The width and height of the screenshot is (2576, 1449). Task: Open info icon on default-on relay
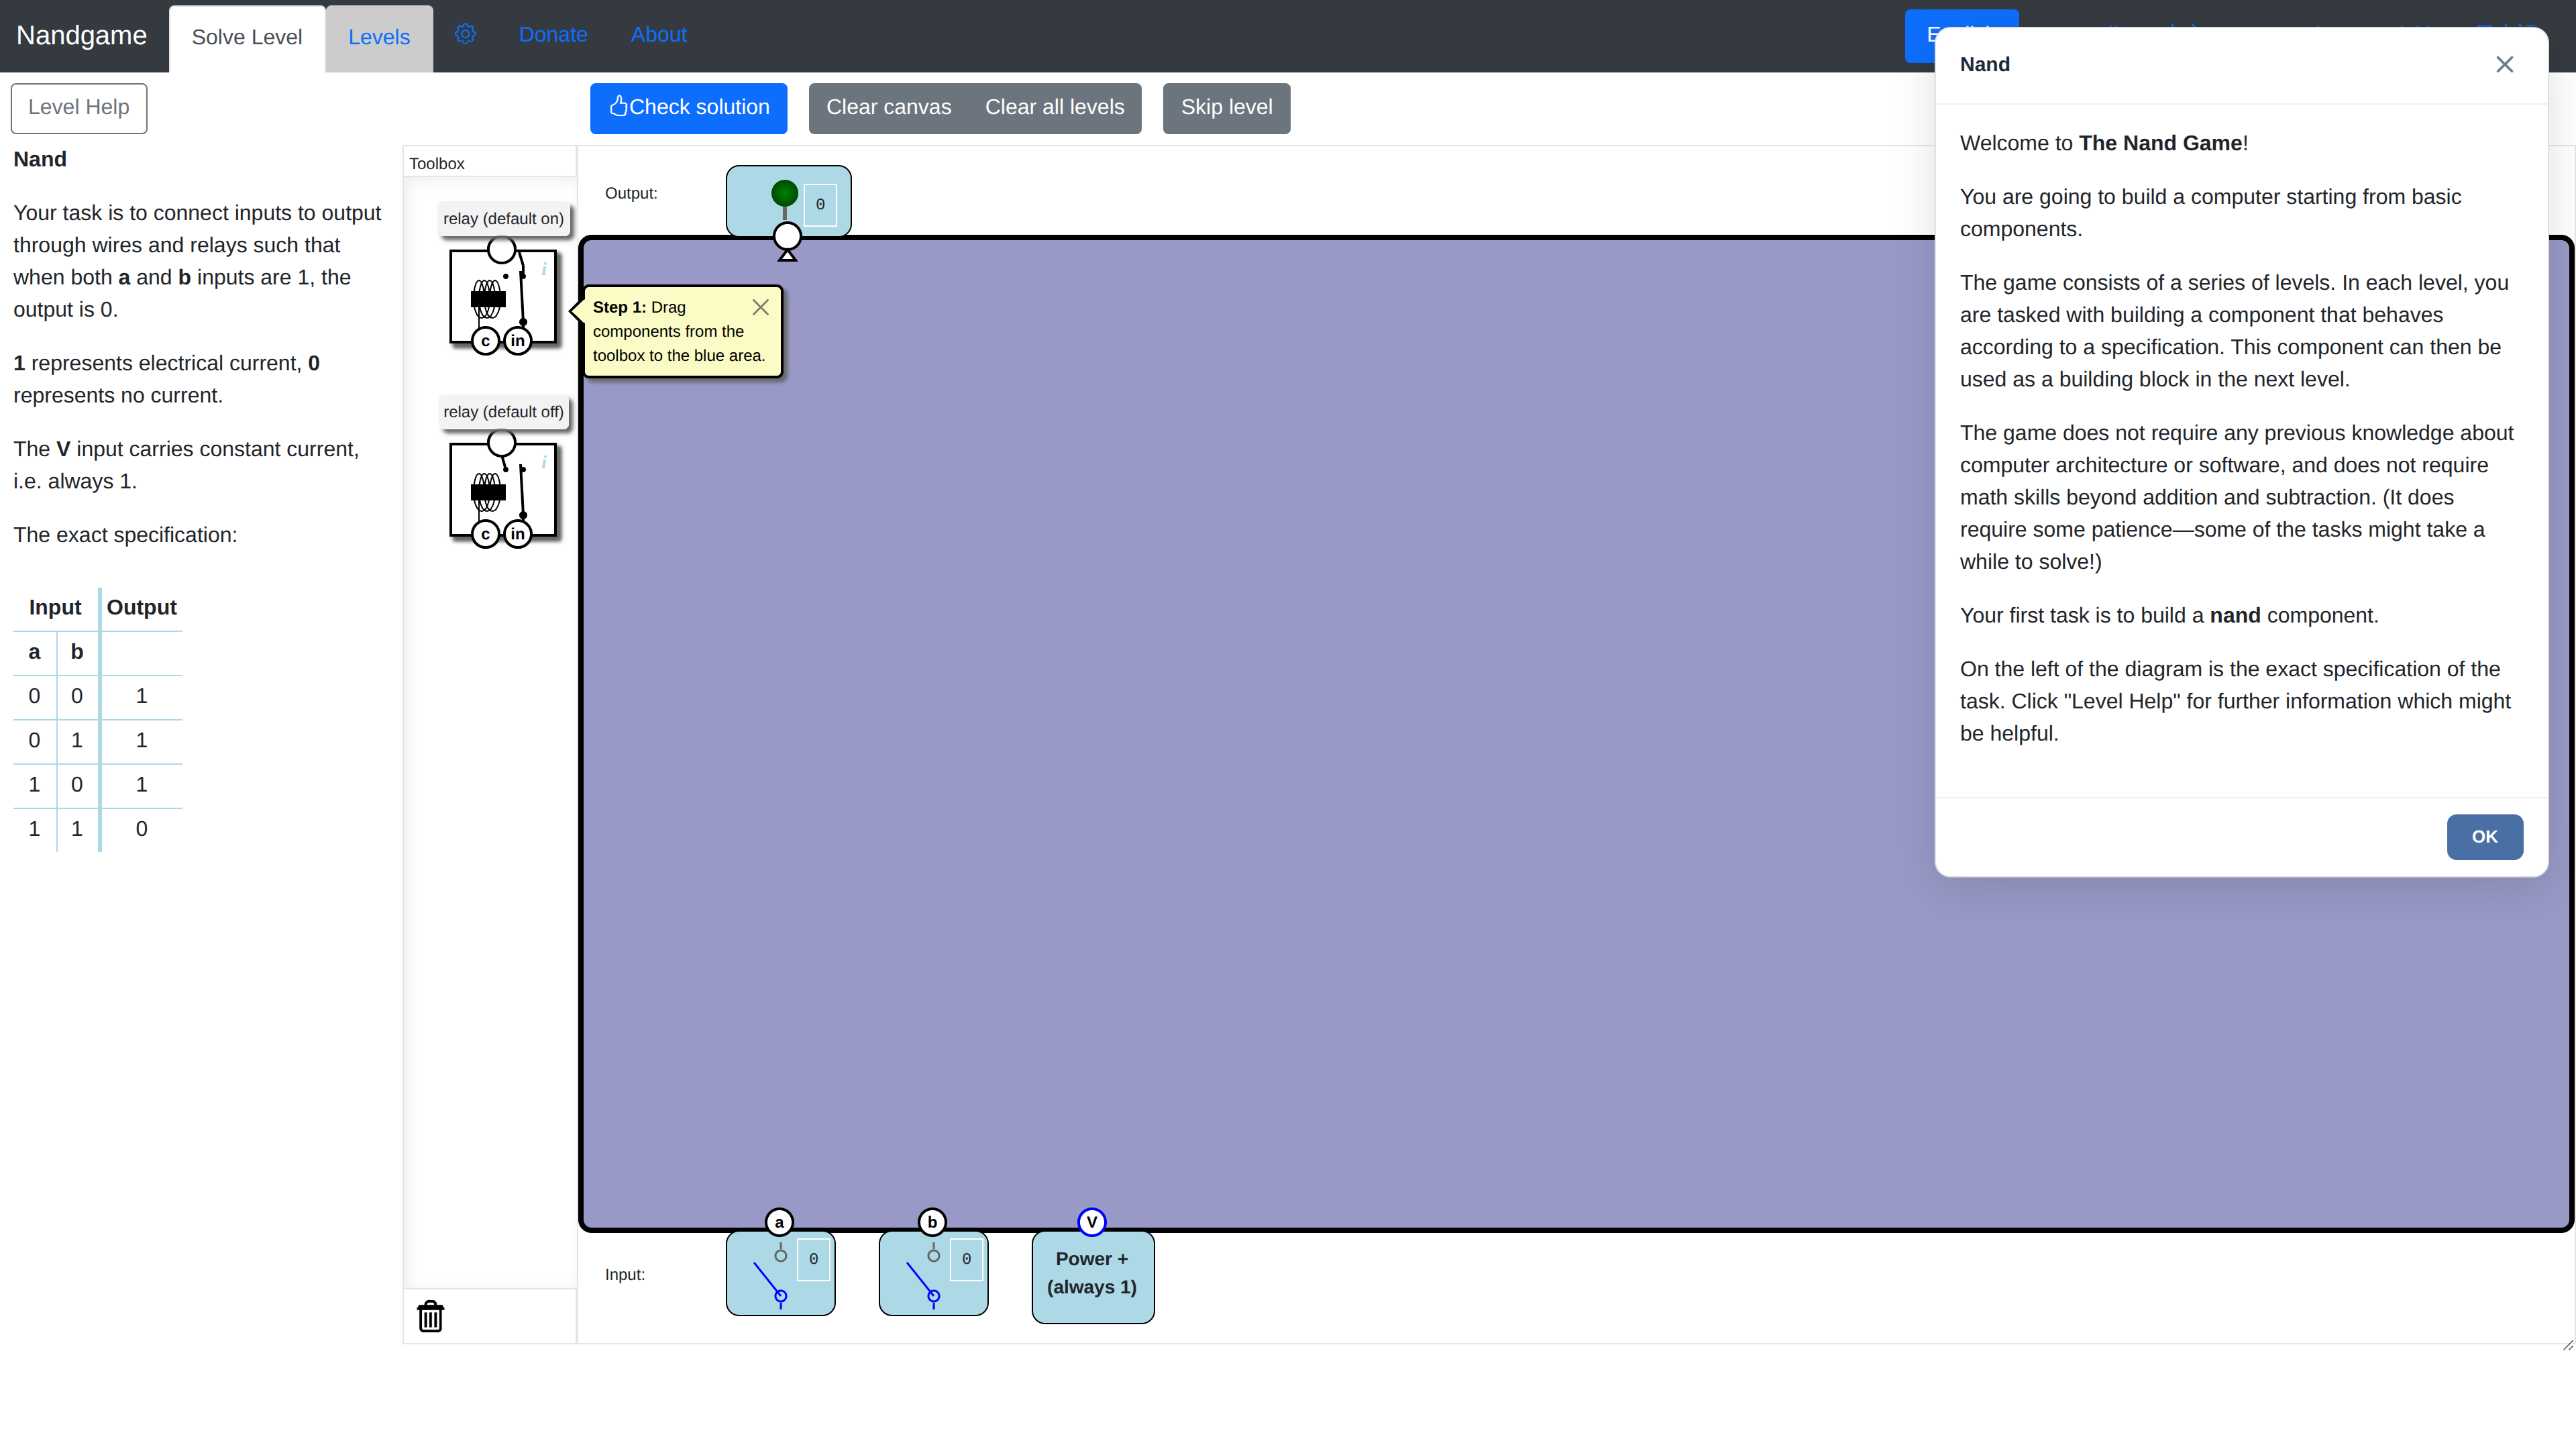544,268
